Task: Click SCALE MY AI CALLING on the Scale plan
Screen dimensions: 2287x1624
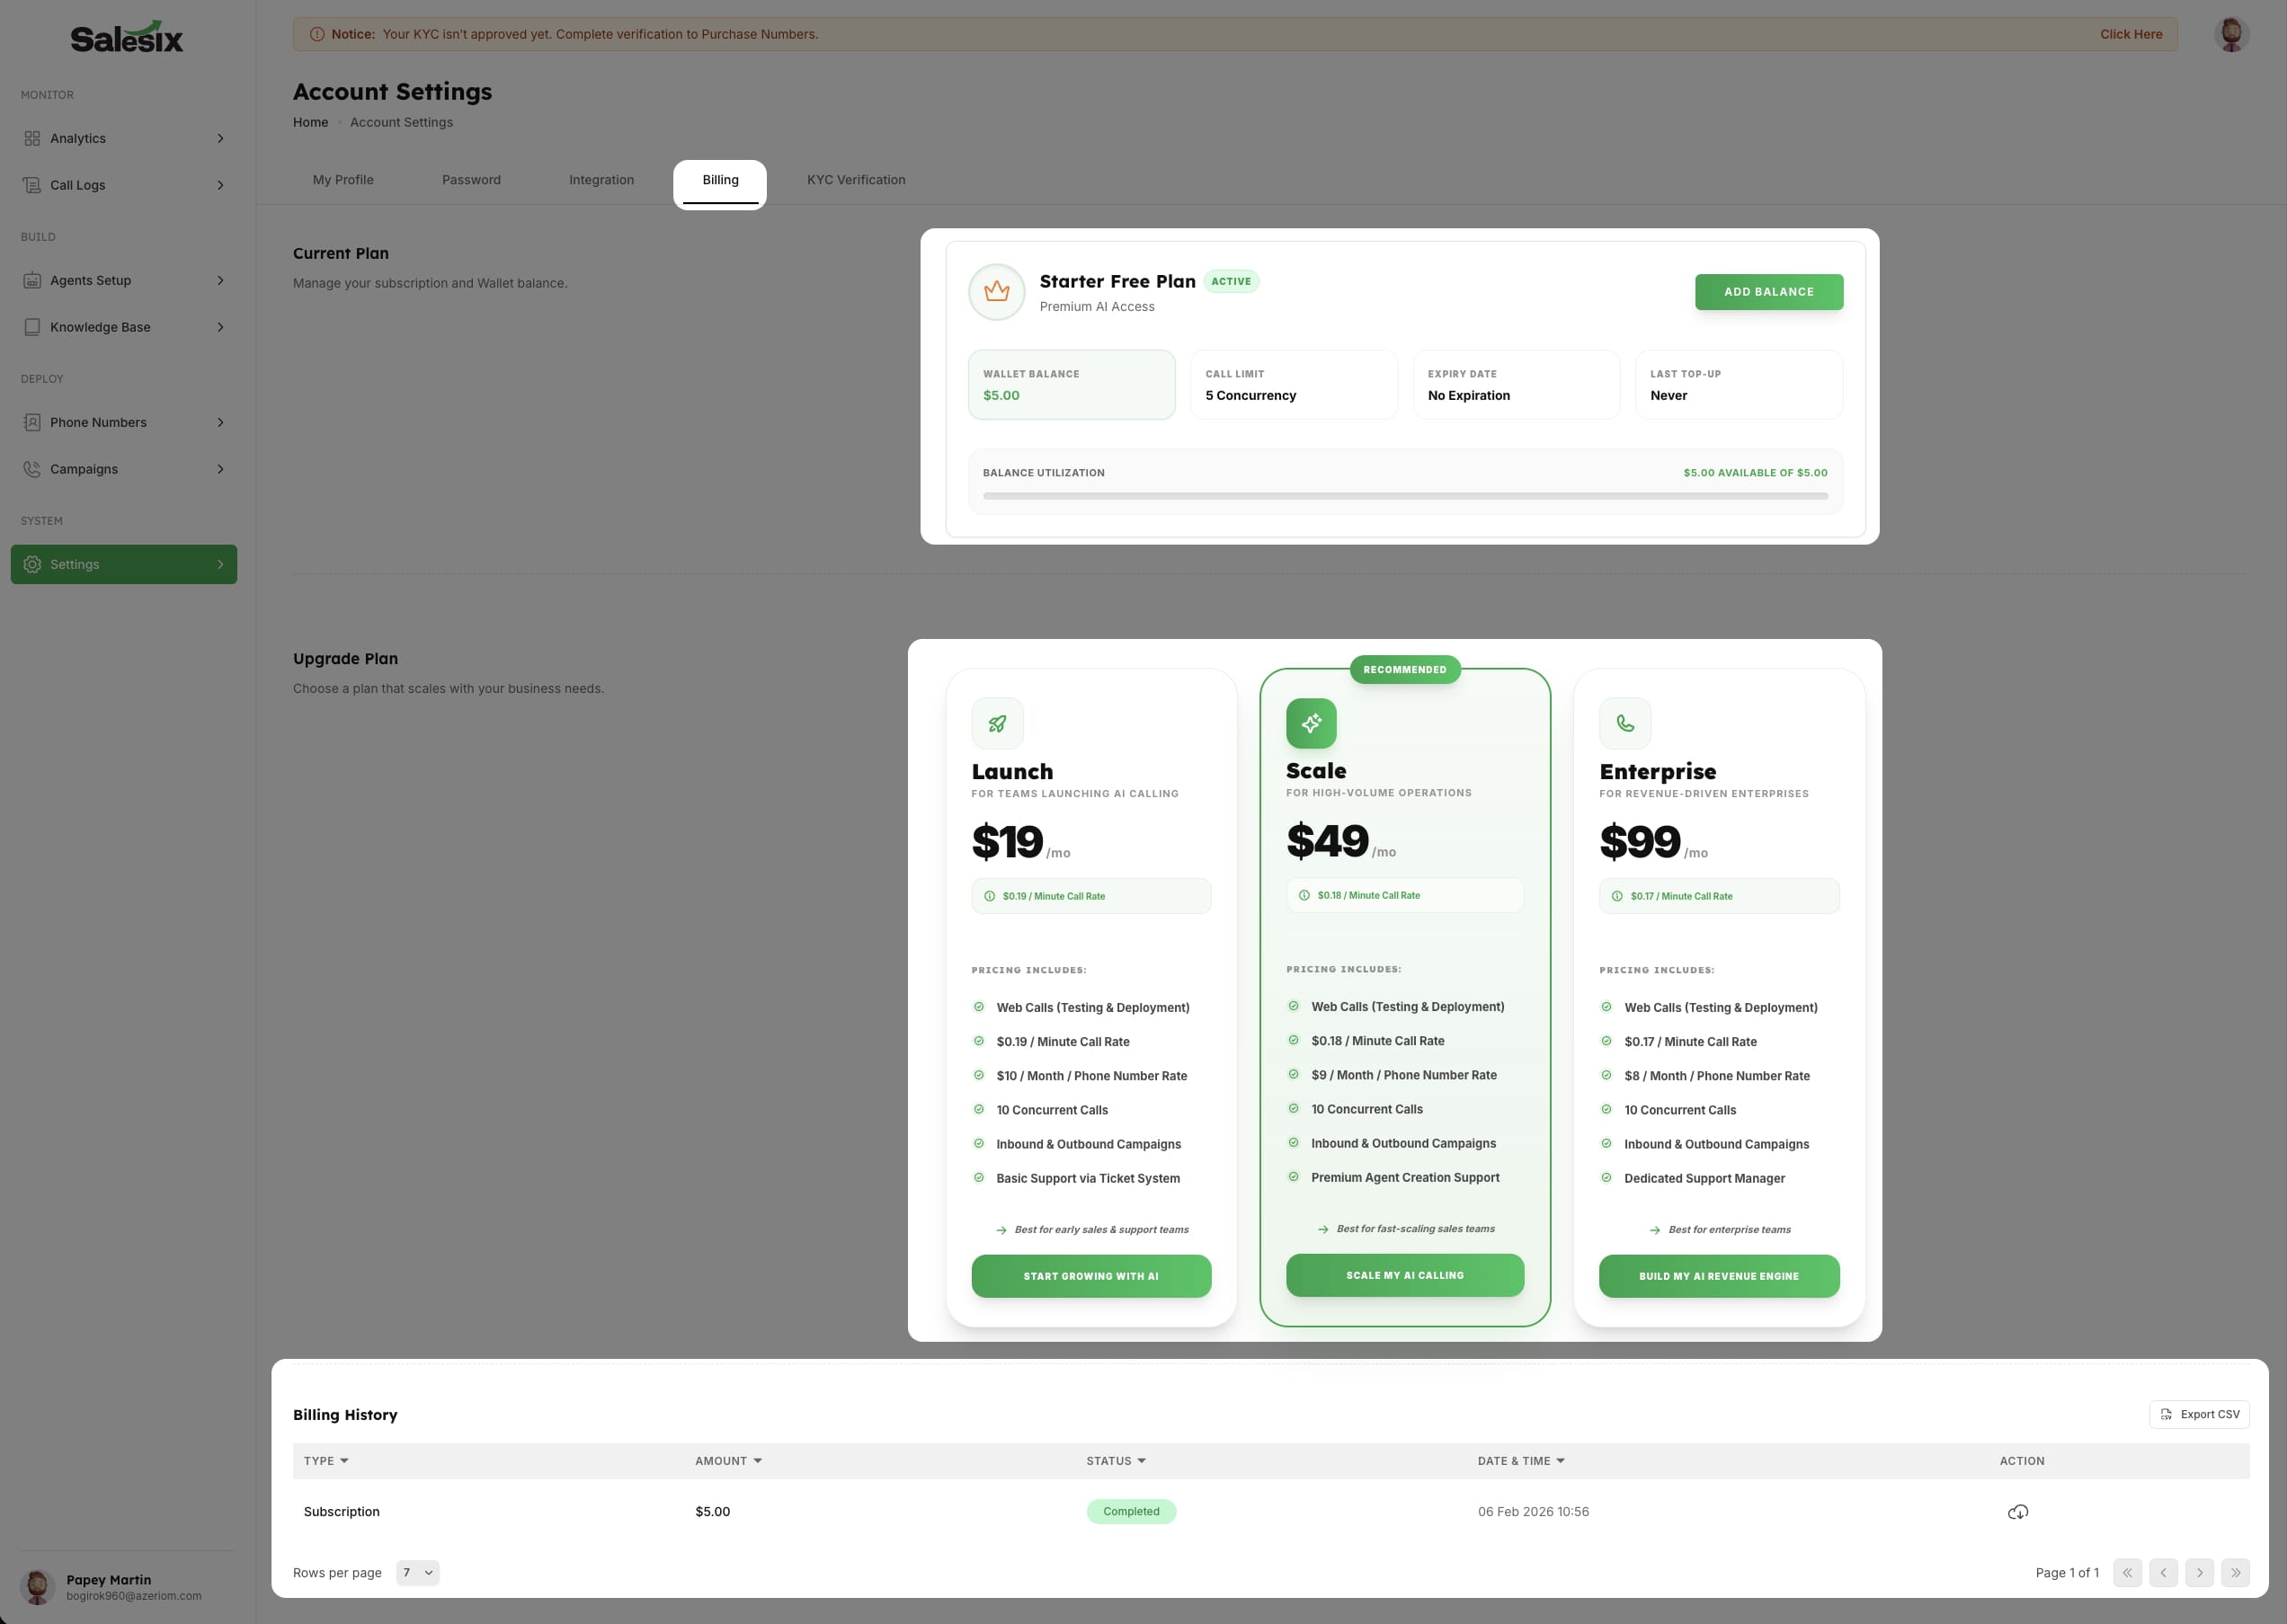Action: [1405, 1275]
